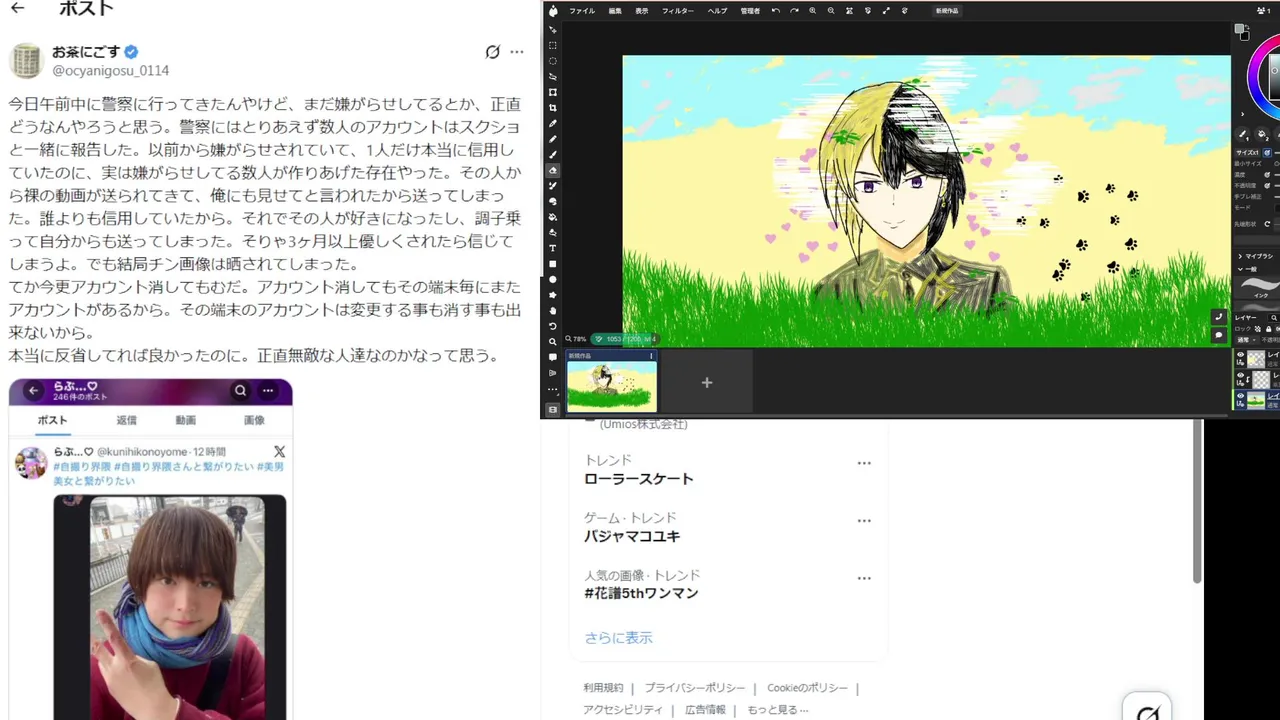This screenshot has height=720, width=1280.
Task: Select the Move tool in the drawing app
Action: point(553,29)
